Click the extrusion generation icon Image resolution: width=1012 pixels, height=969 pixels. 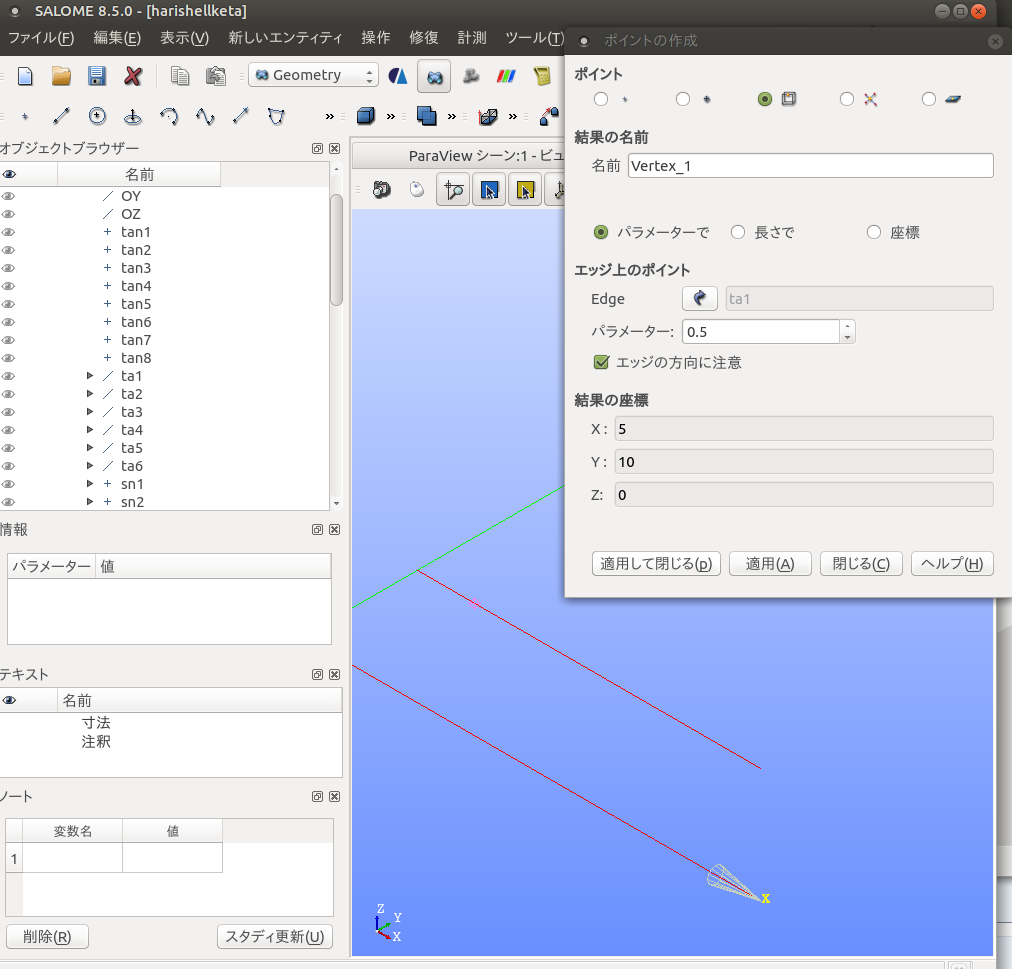click(488, 116)
